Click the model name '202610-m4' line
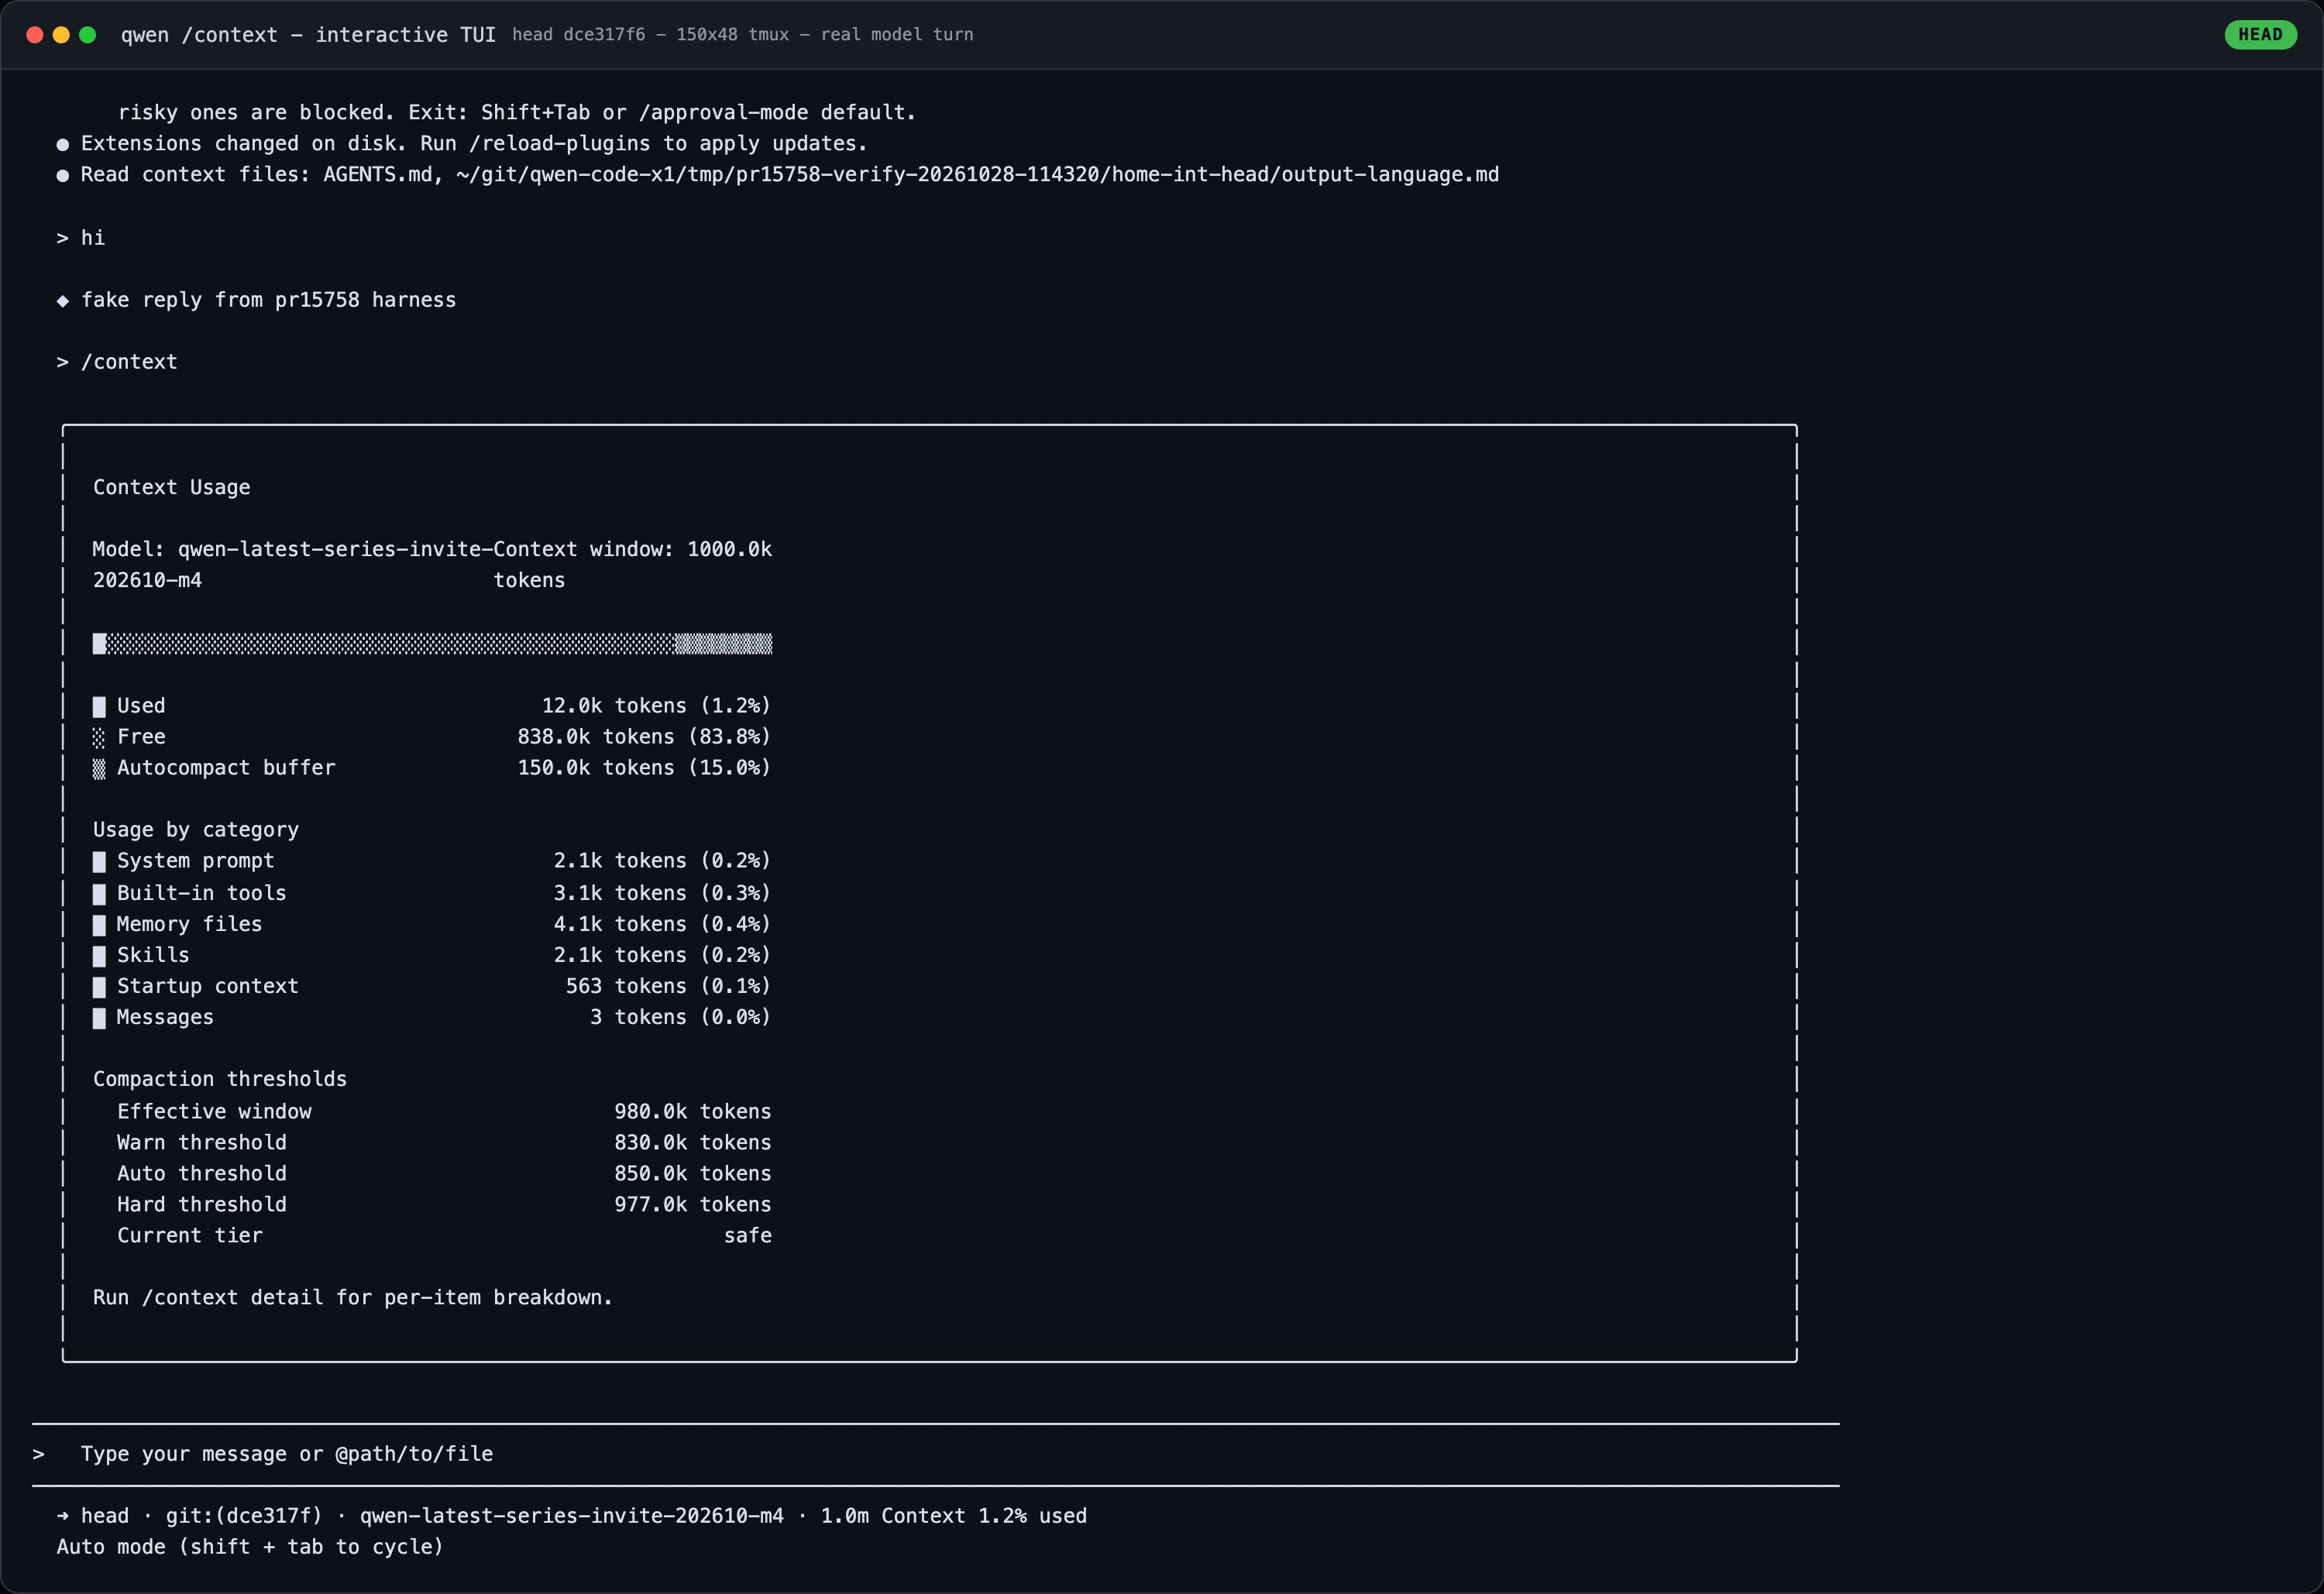This screenshot has height=1594, width=2324. (147, 580)
